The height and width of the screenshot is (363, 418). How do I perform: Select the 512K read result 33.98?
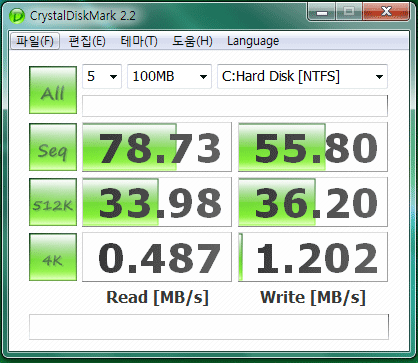(x=157, y=202)
